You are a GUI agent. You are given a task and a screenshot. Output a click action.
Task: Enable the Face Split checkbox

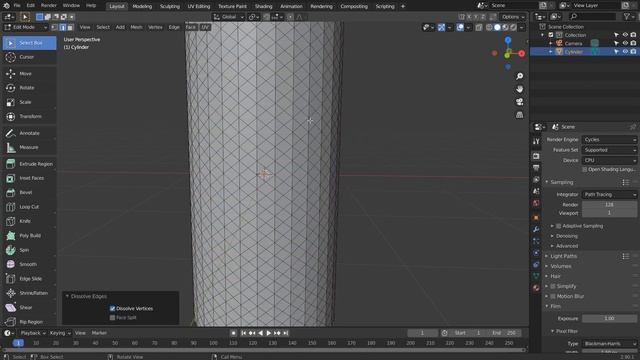click(112, 318)
